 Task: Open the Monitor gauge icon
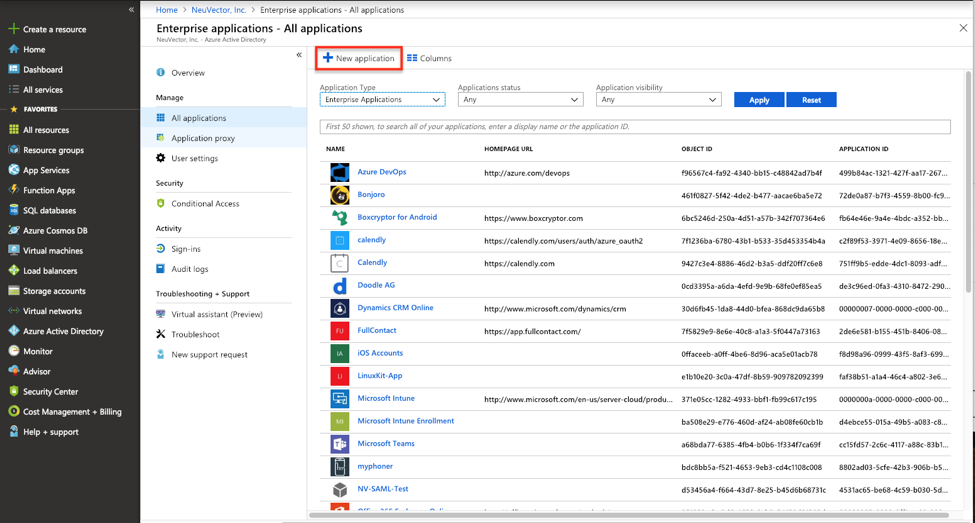[x=14, y=351]
